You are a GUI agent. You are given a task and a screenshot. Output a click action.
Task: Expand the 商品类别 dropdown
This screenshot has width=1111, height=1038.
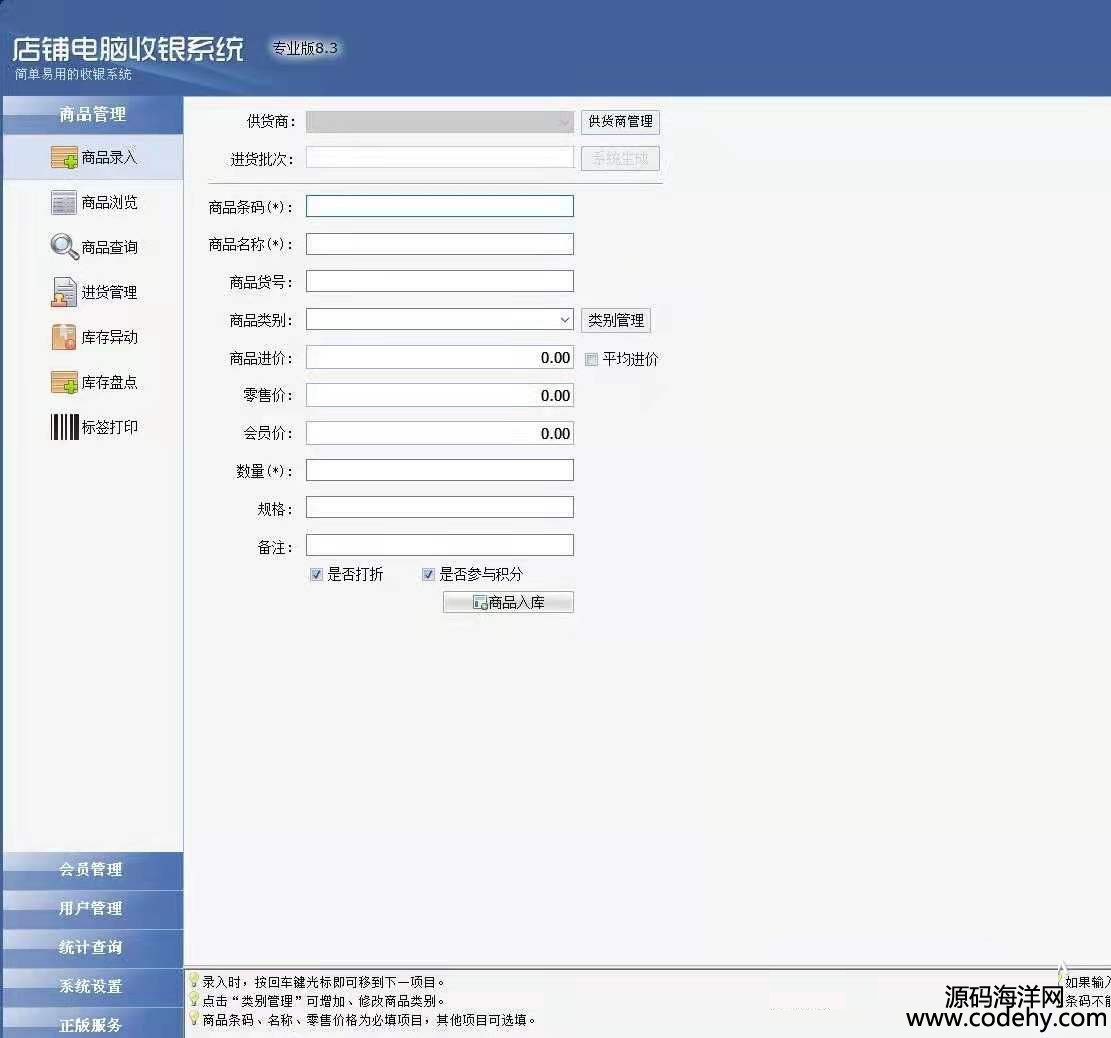tap(565, 320)
